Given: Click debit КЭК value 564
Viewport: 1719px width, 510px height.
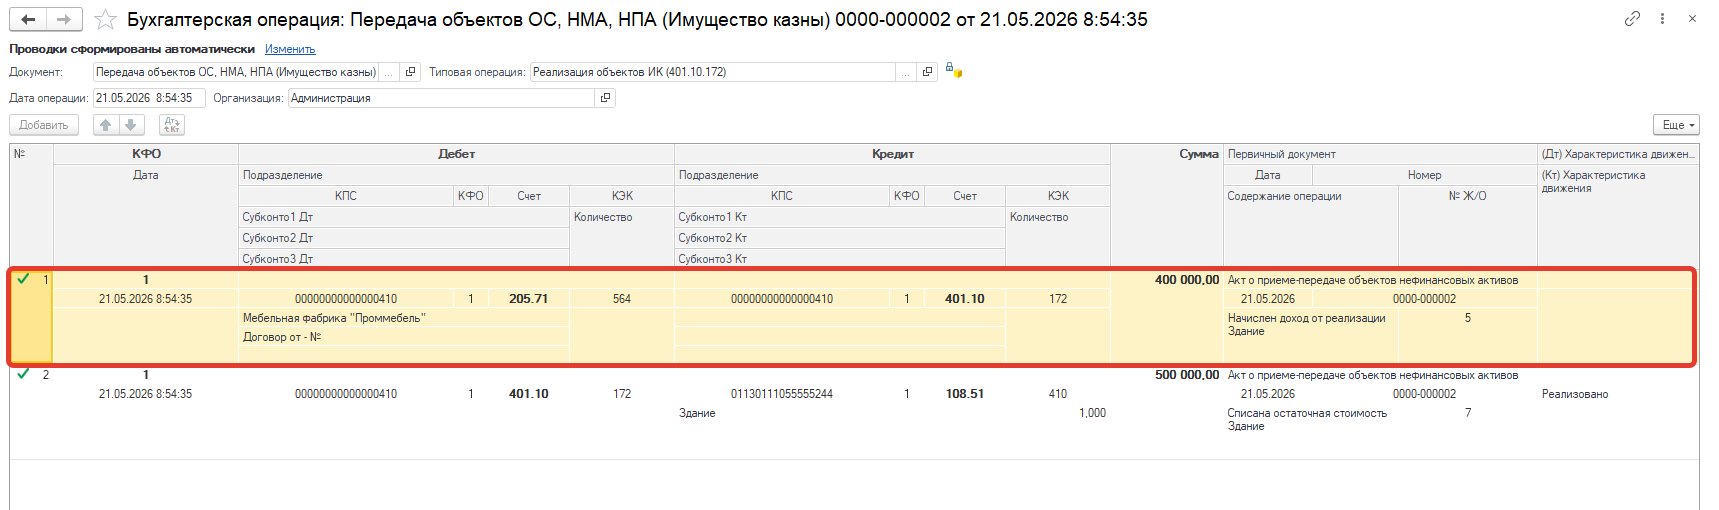Looking at the screenshot, I should click(621, 299).
